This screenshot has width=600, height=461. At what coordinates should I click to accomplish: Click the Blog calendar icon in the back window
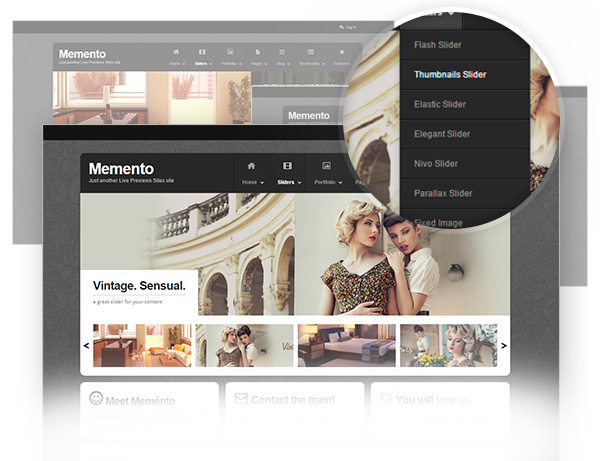(x=282, y=52)
